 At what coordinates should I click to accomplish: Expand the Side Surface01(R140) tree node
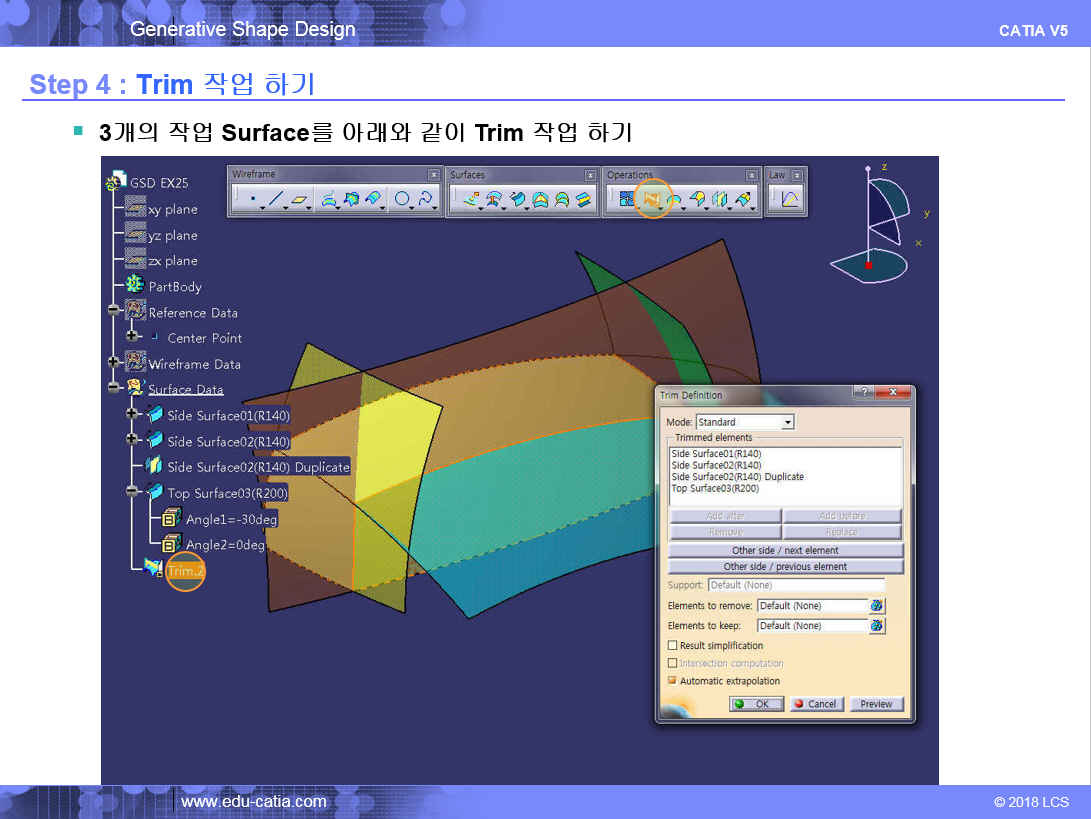132,414
